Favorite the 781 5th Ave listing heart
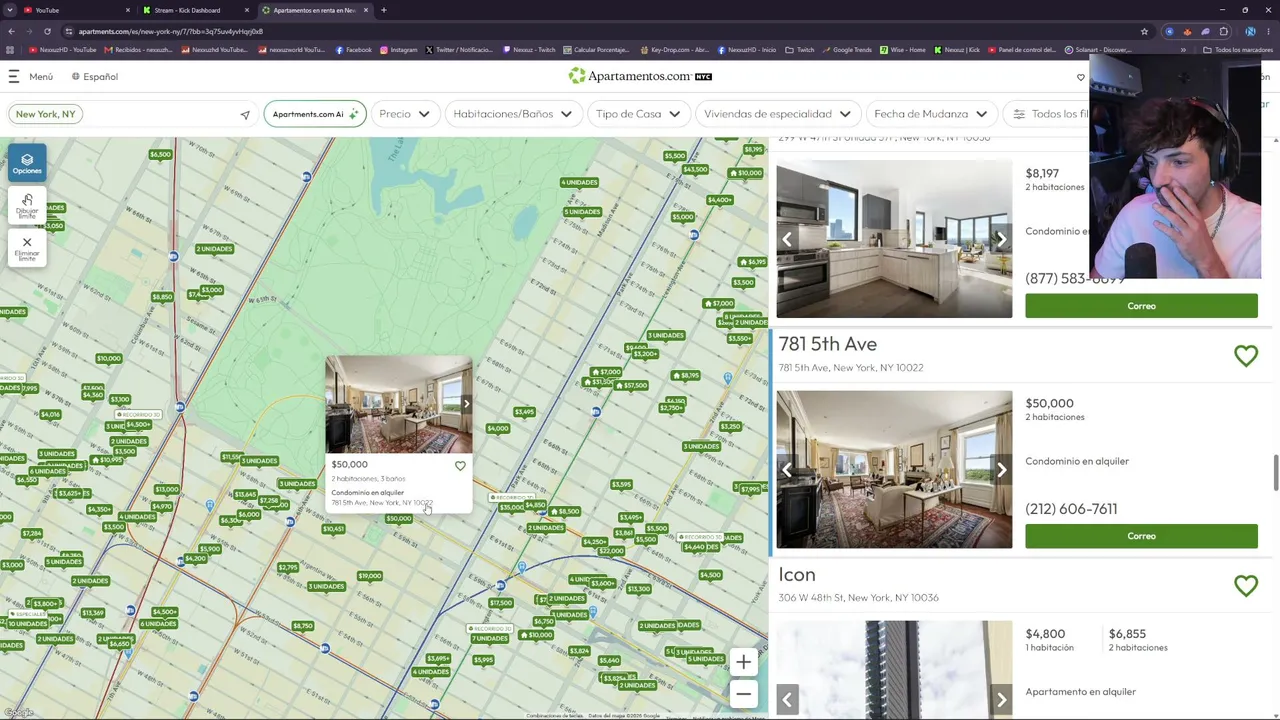 [x=1246, y=356]
